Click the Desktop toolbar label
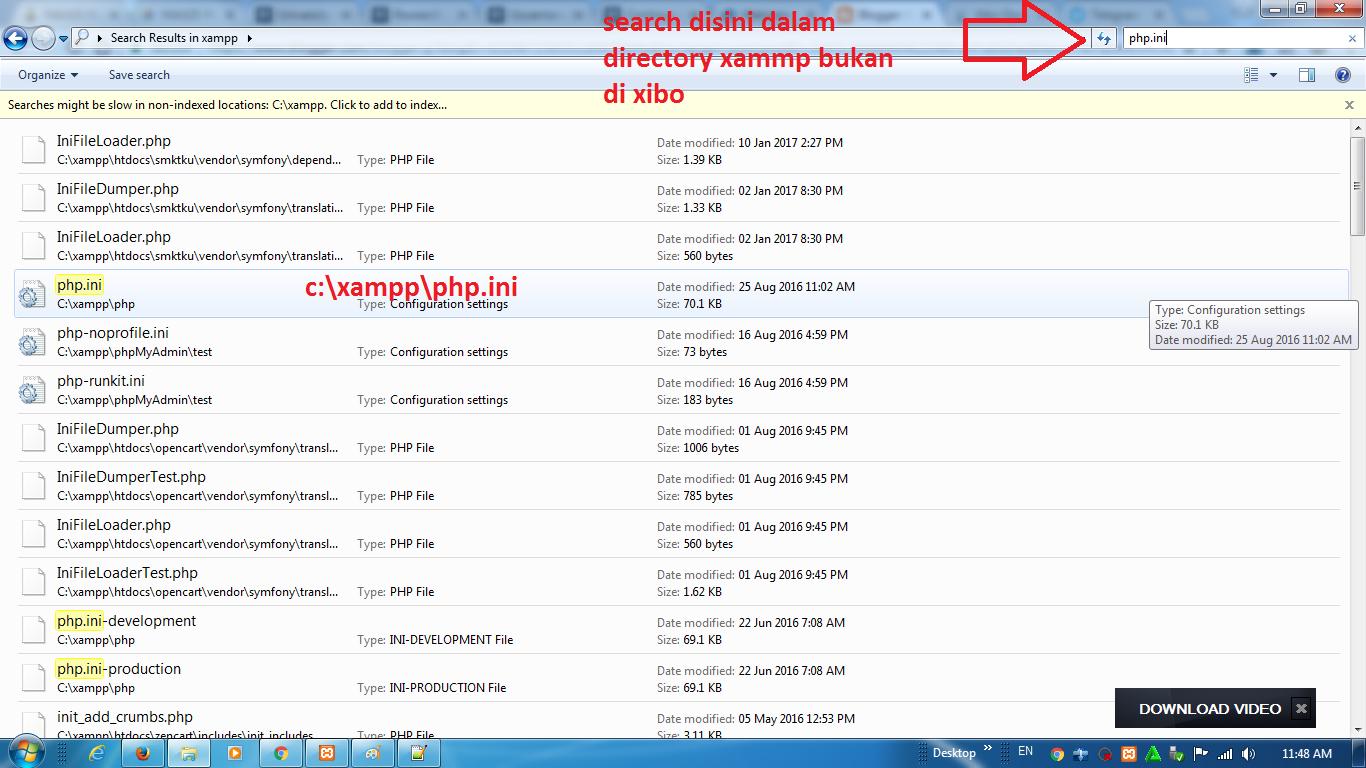This screenshot has height=768, width=1366. coord(954,753)
